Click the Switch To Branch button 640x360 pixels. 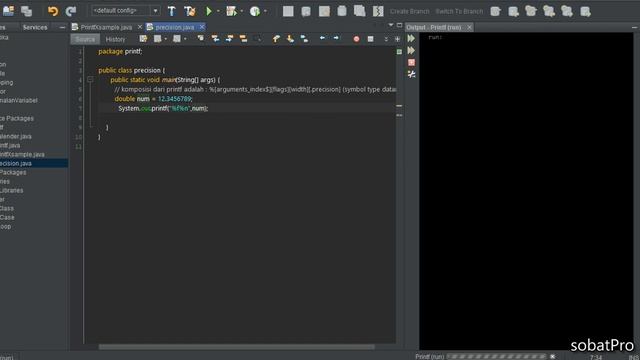[x=459, y=11]
